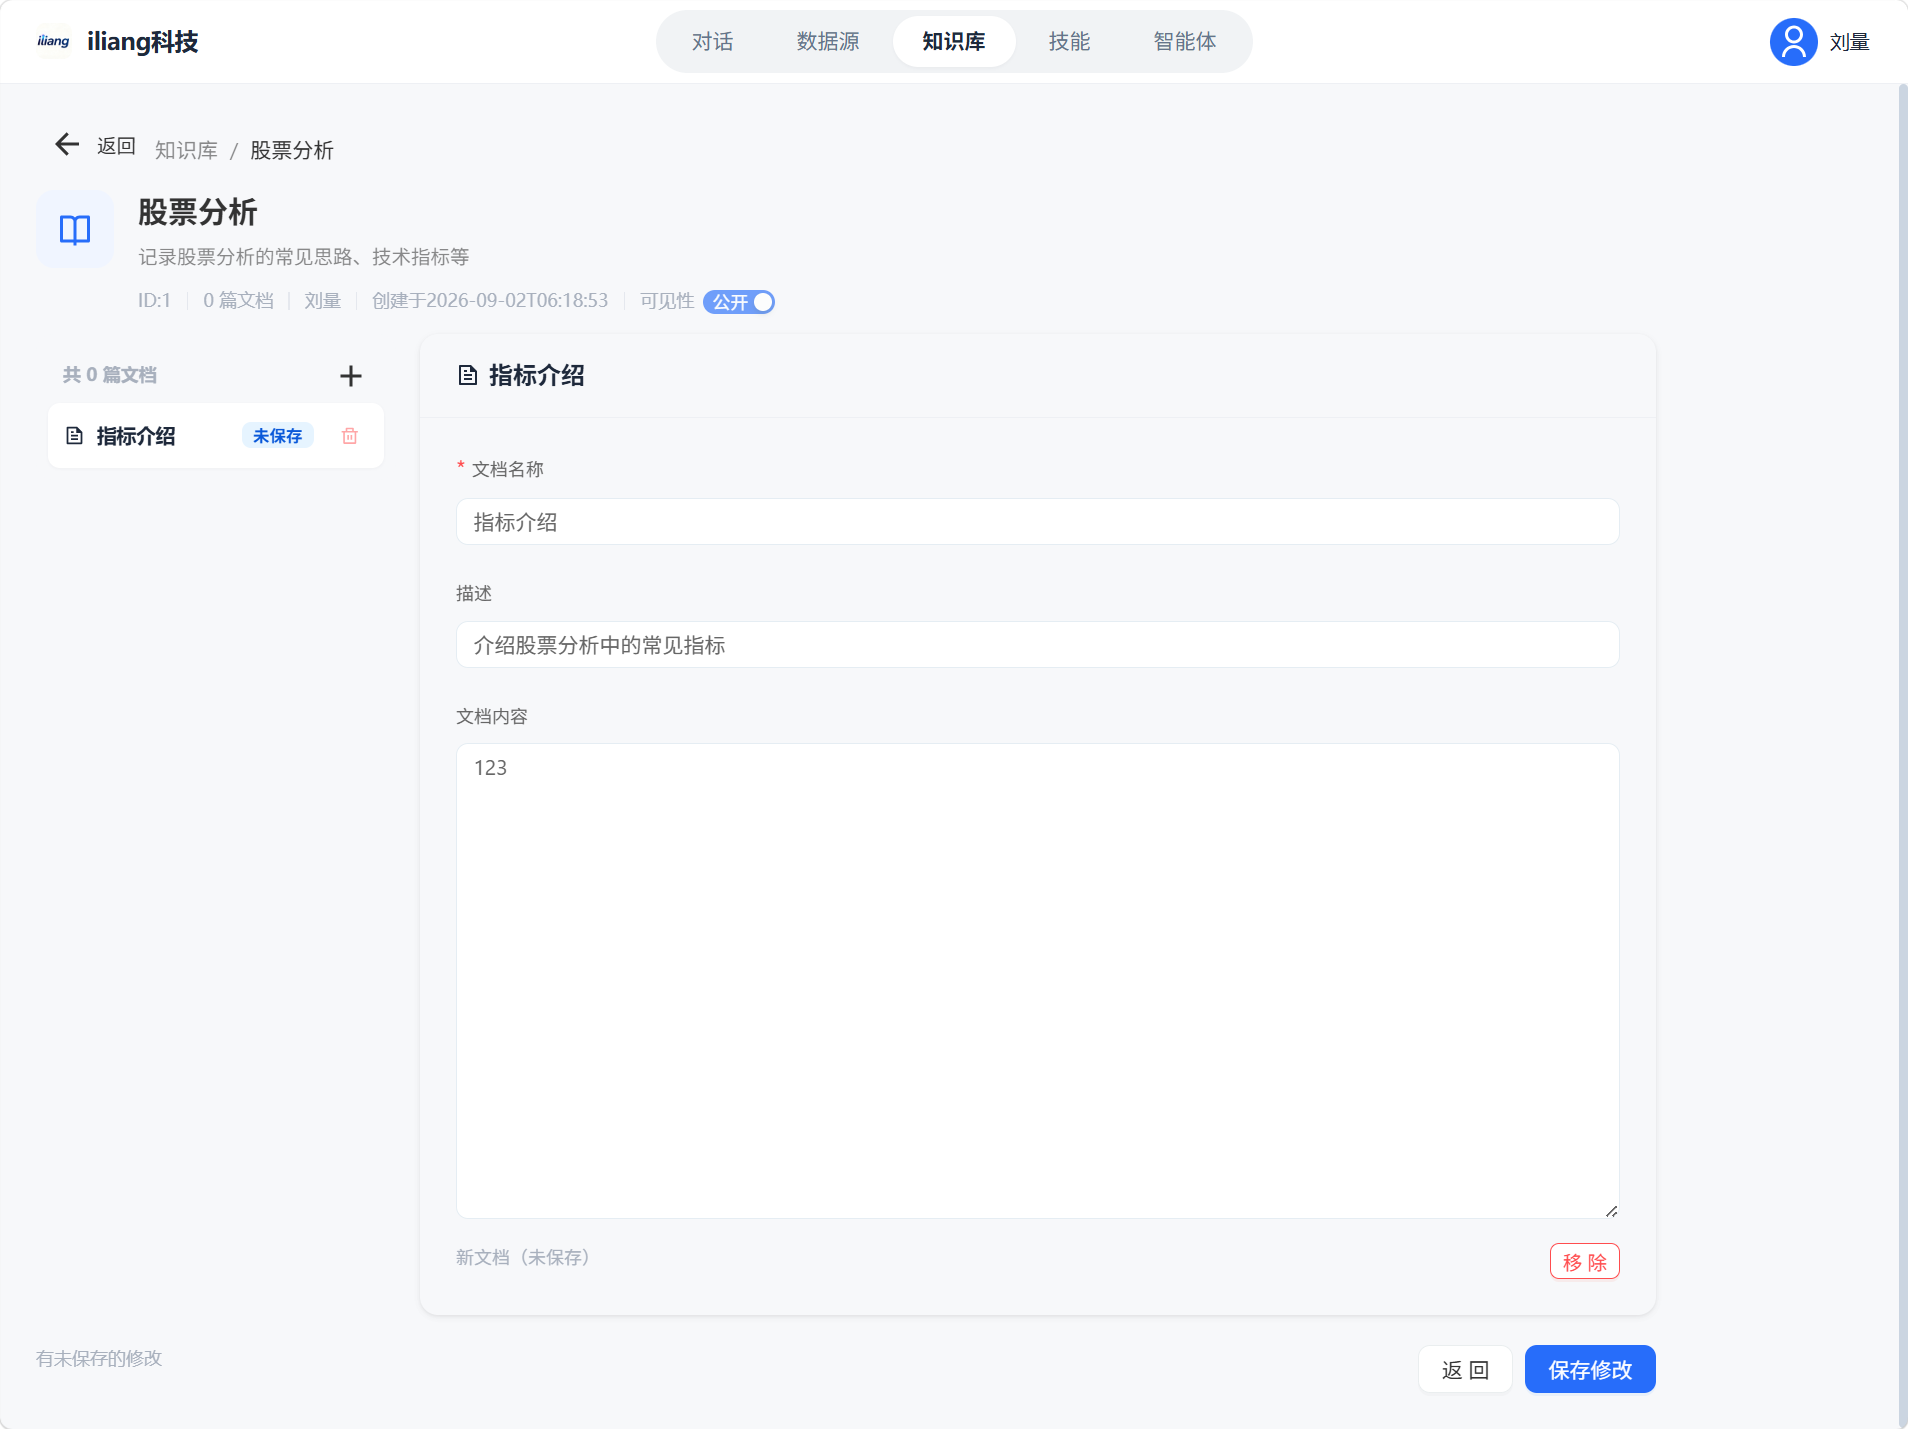Image resolution: width=1908 pixels, height=1429 pixels.
Task: Click the textarea resize handle
Action: (1611, 1211)
